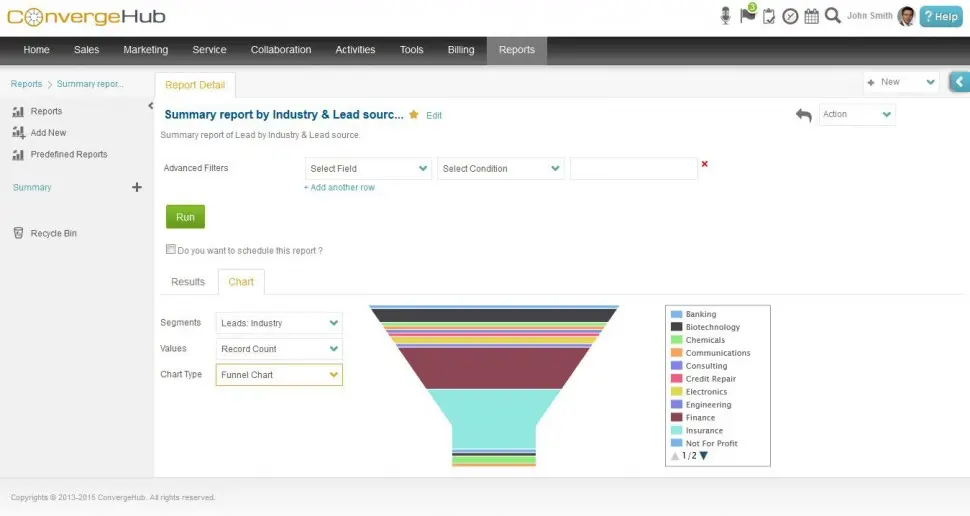Click the Edit link beside title
The image size is (970, 516).
pos(434,116)
